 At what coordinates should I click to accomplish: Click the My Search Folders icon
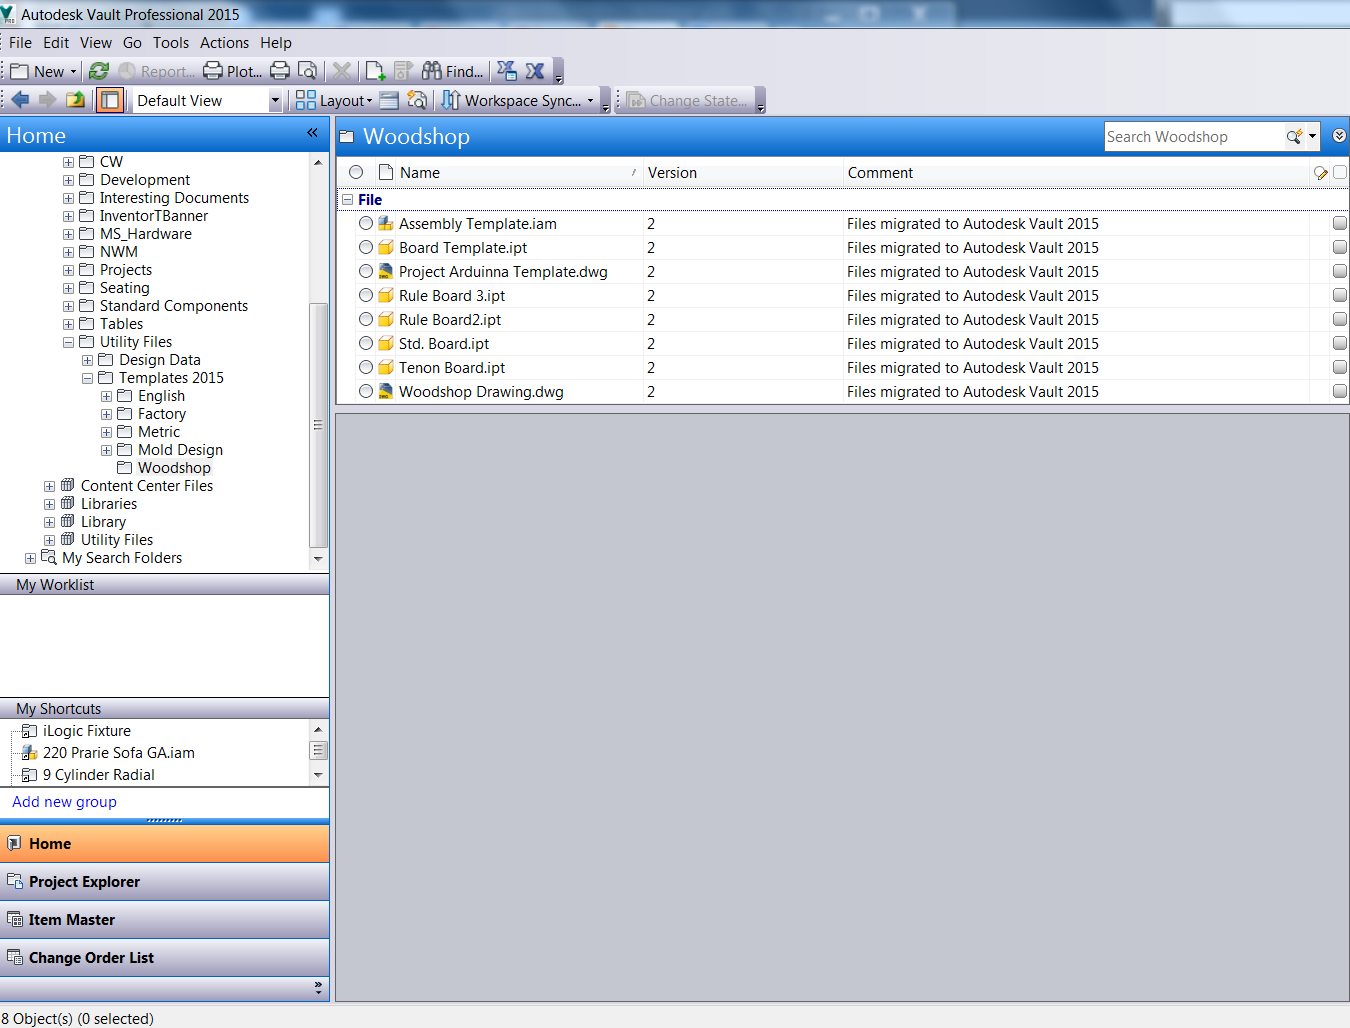coord(49,557)
